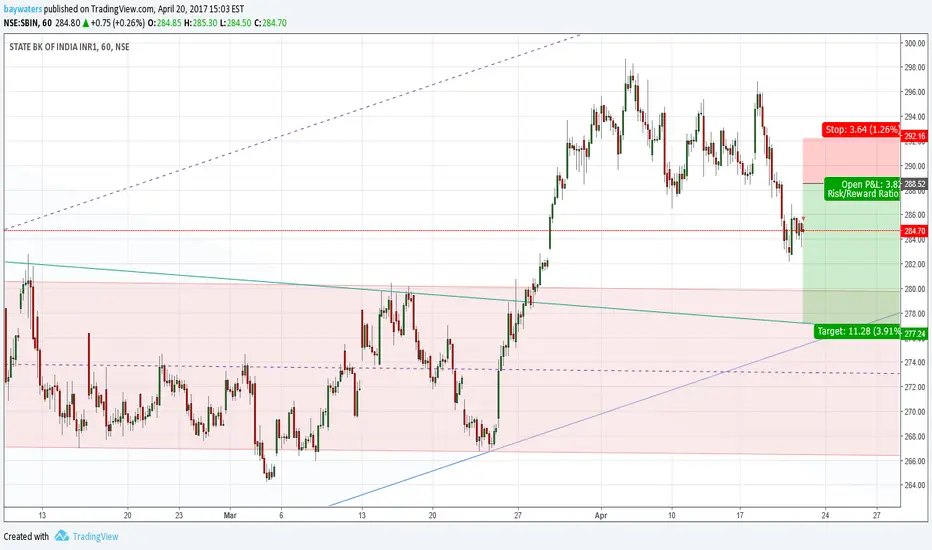Select the red Stop: 3.64 (1.26%) label
This screenshot has height=550, width=932.
click(861, 129)
